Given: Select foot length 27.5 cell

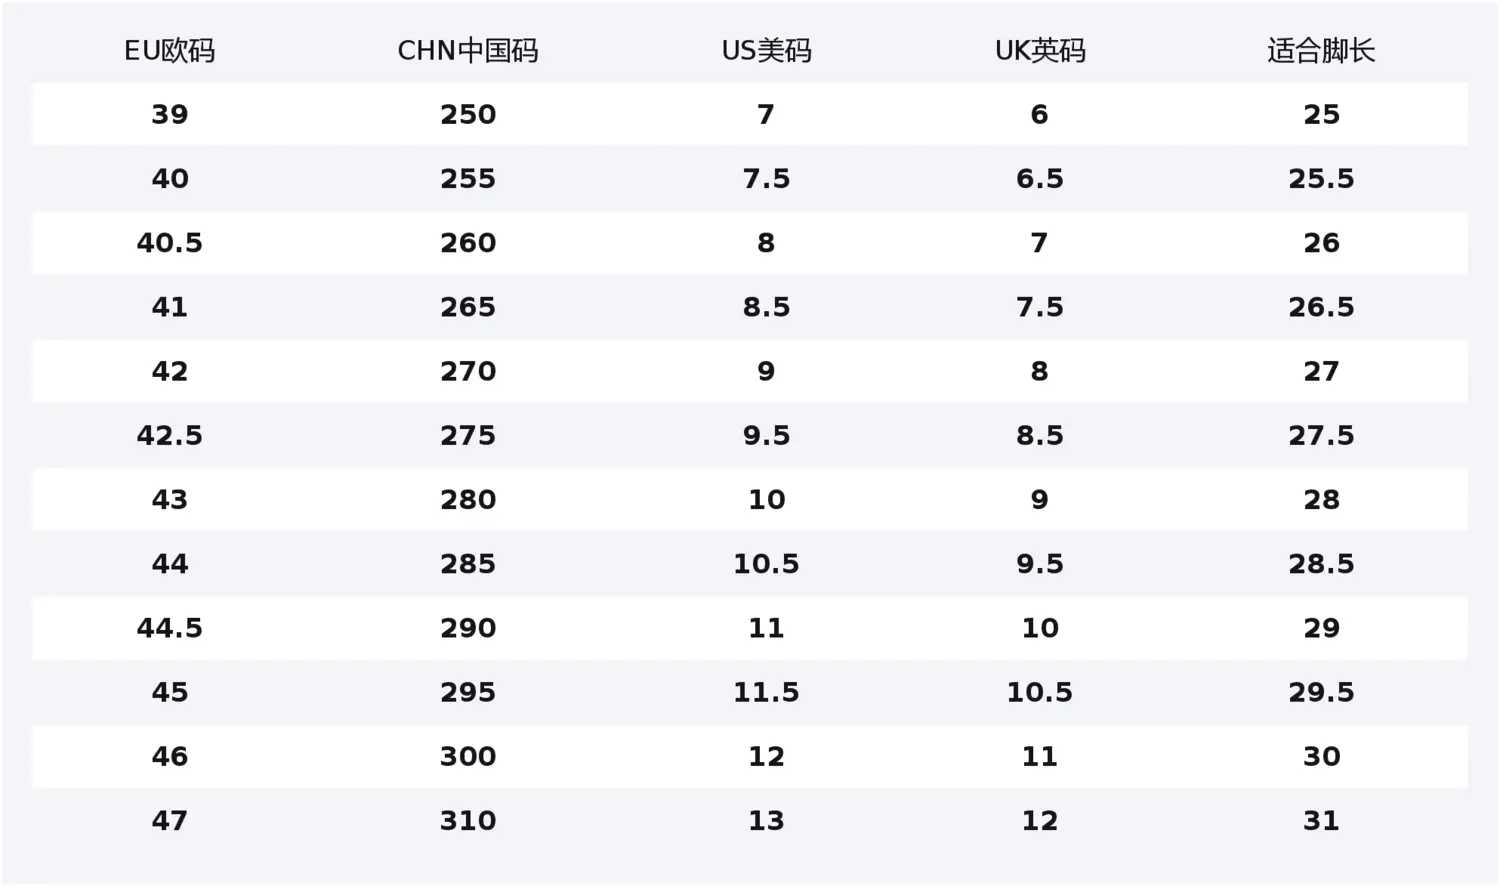Looking at the screenshot, I should pyautogui.click(x=1321, y=436).
